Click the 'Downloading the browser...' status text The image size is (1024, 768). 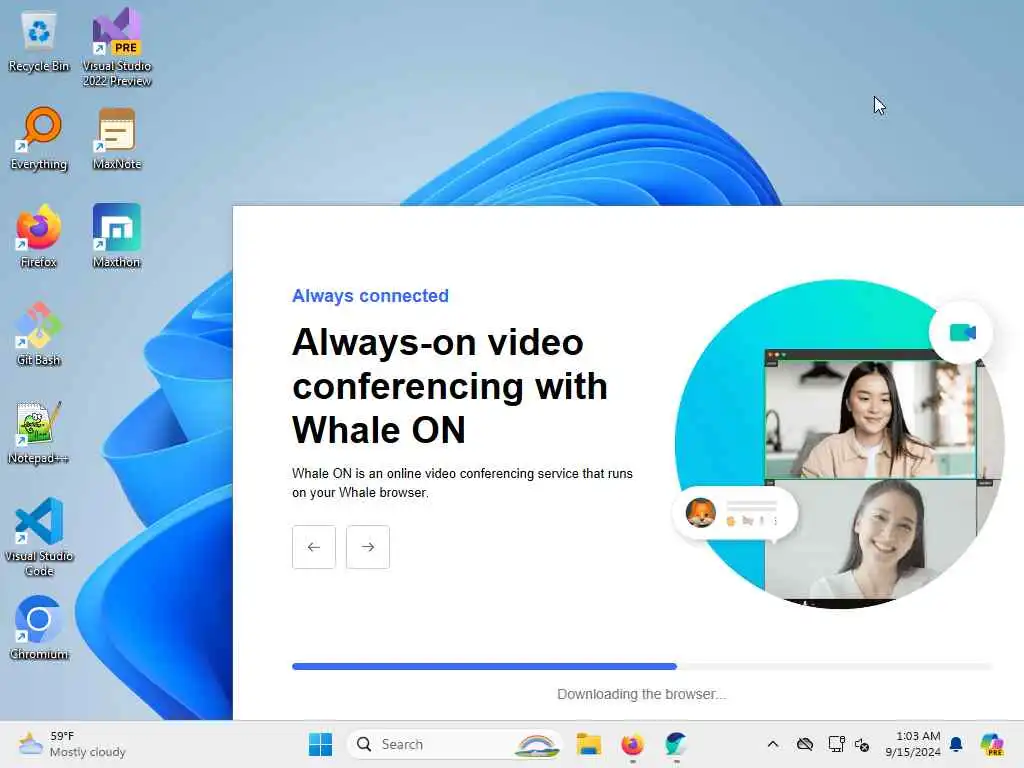[641, 694]
